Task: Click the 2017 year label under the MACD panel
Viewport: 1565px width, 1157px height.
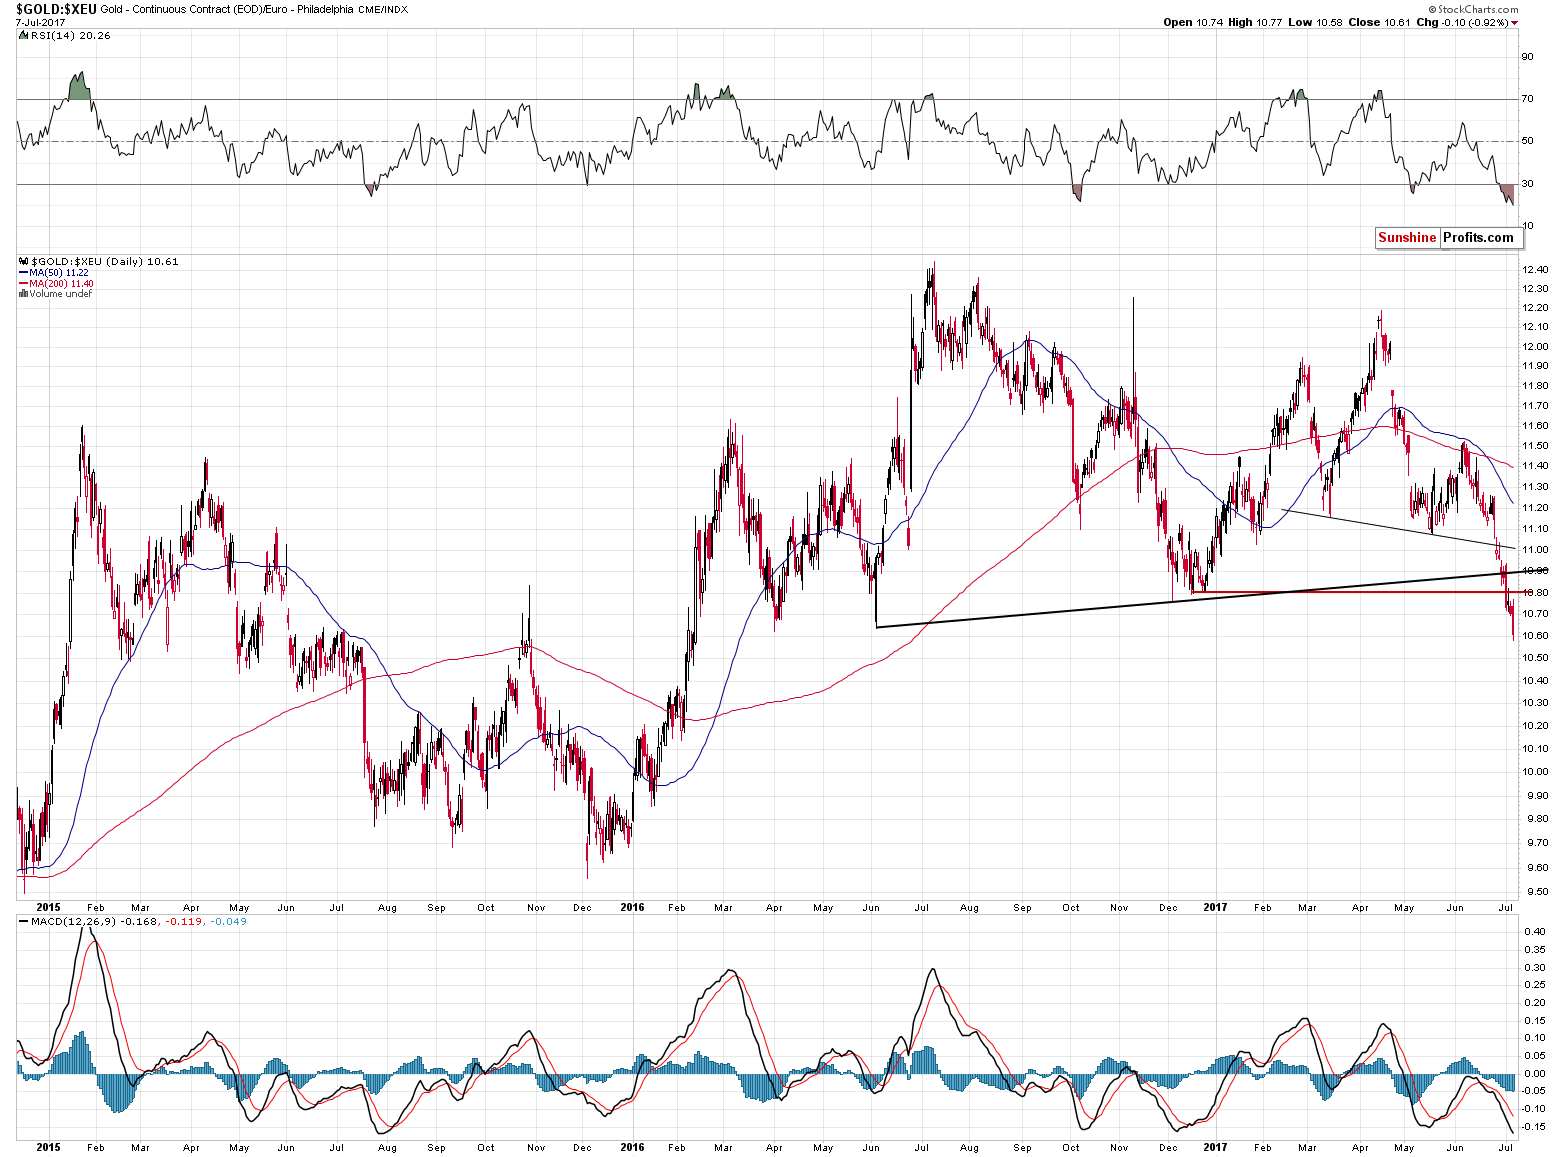Action: click(x=1215, y=1147)
